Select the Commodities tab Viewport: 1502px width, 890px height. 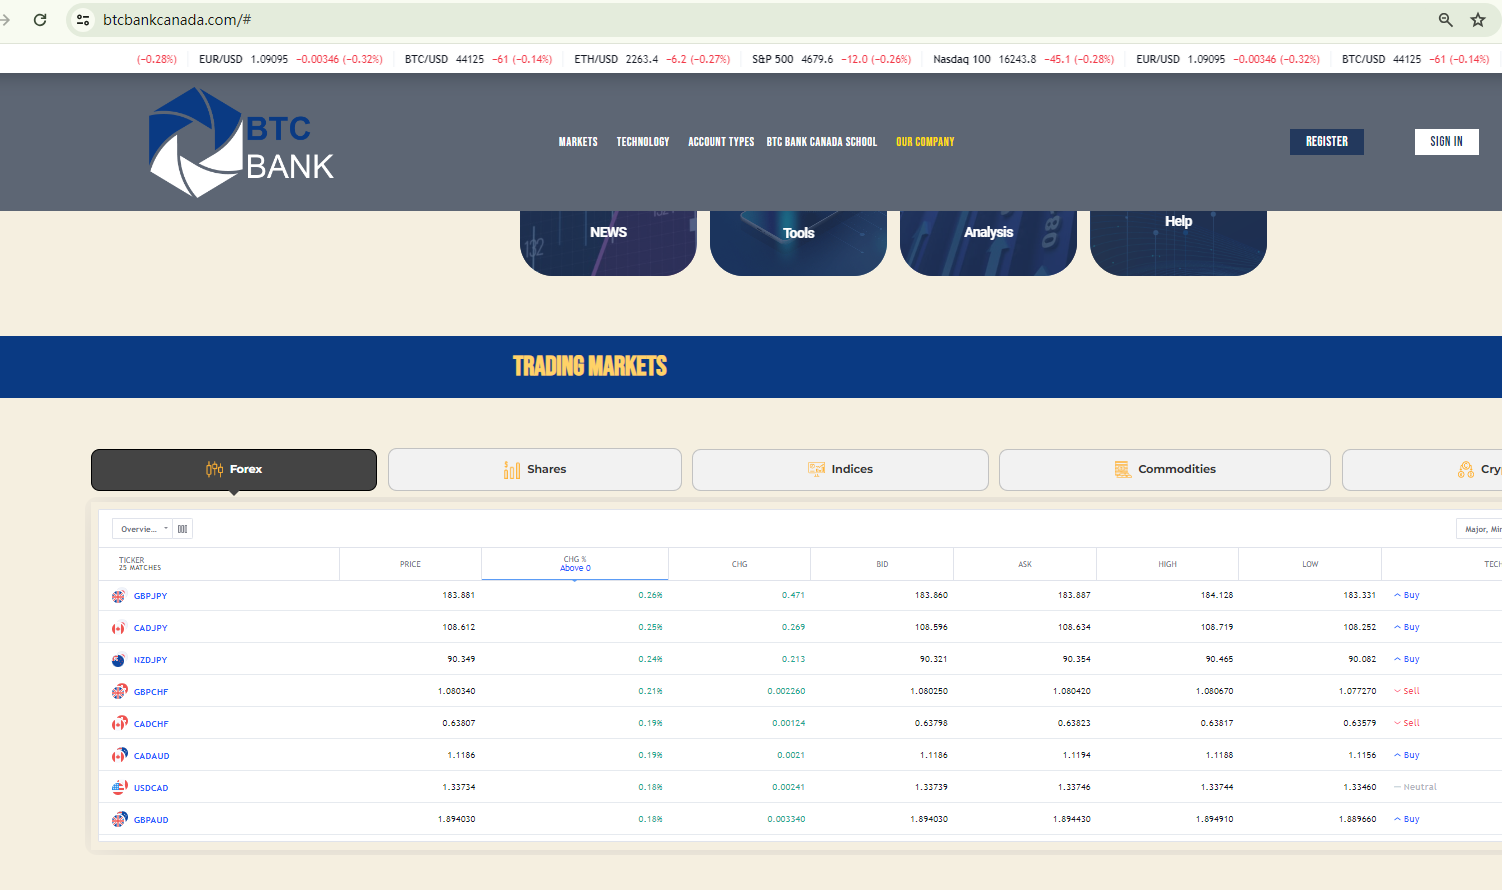[1164, 470]
